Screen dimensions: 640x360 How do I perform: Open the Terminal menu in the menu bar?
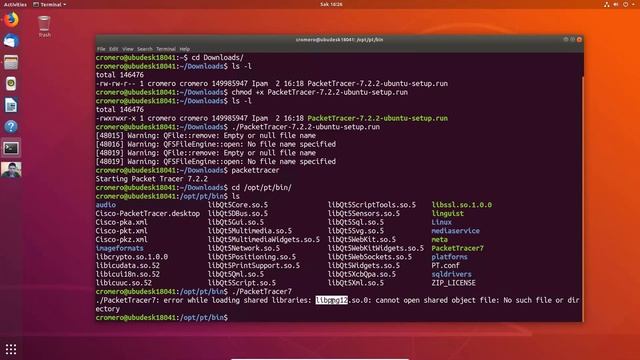click(x=166, y=49)
